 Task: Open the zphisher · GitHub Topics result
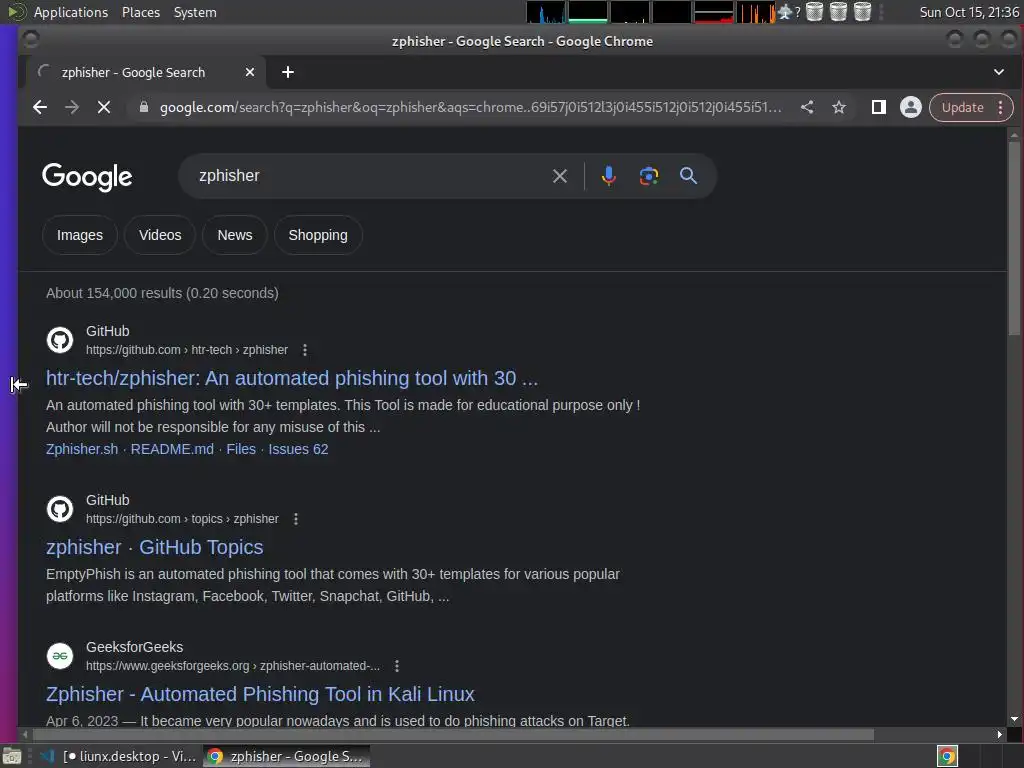click(x=154, y=547)
